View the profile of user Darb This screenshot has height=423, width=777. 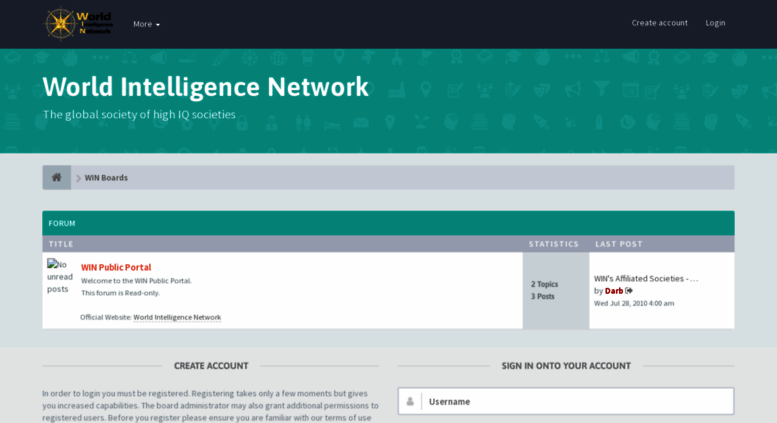[613, 291]
